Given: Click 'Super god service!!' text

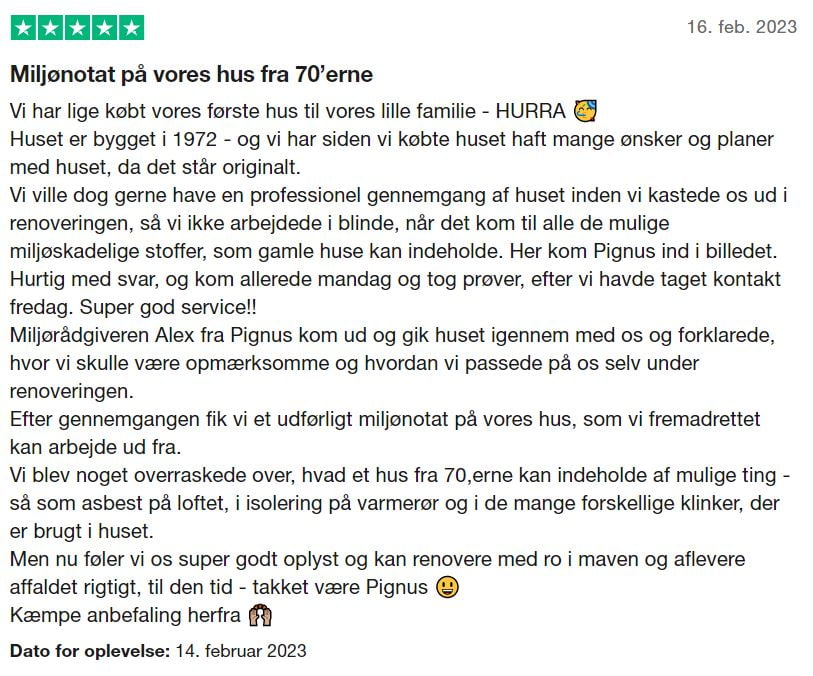Looking at the screenshot, I should click(x=168, y=307).
